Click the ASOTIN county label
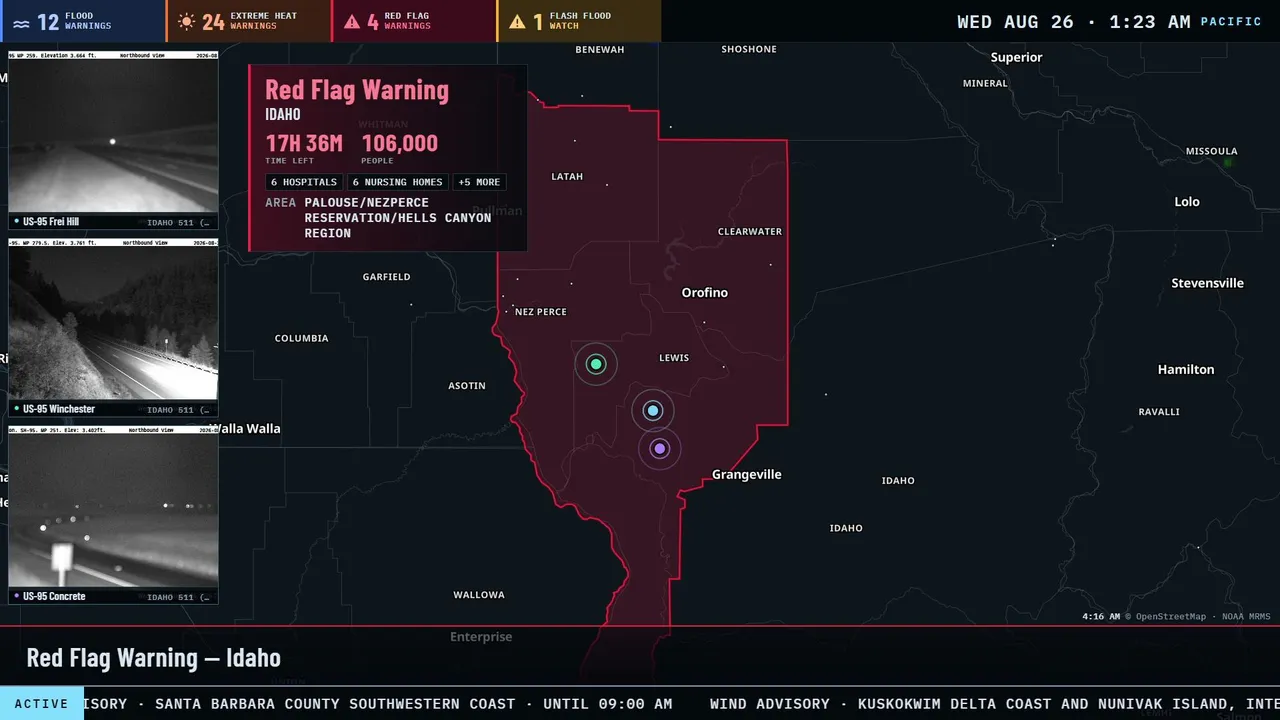The width and height of the screenshot is (1280, 720). tap(467, 386)
